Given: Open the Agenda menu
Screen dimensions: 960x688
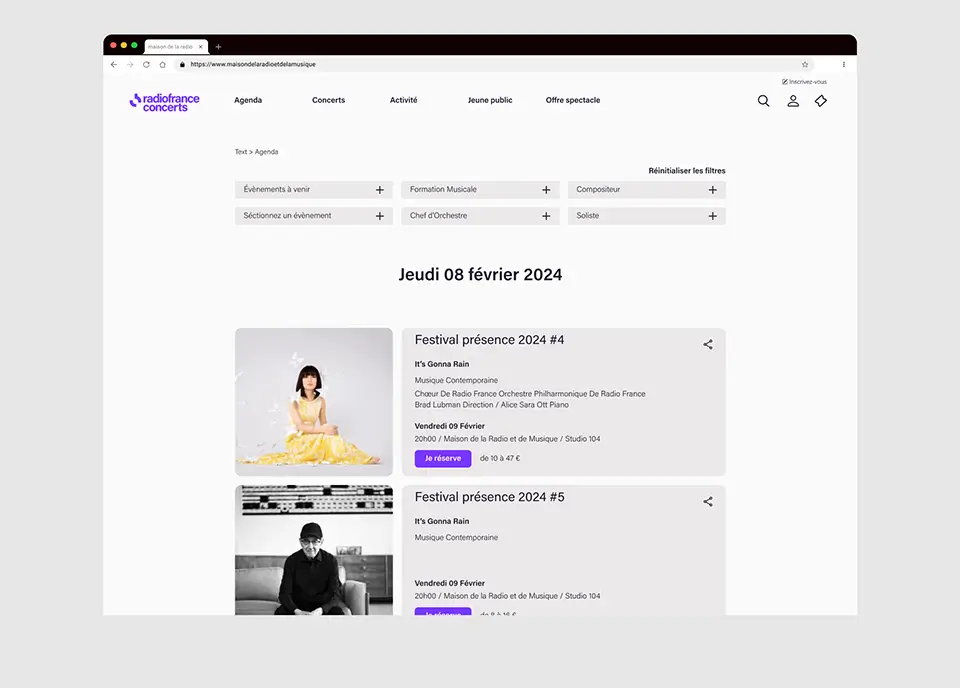Looking at the screenshot, I should tap(248, 100).
